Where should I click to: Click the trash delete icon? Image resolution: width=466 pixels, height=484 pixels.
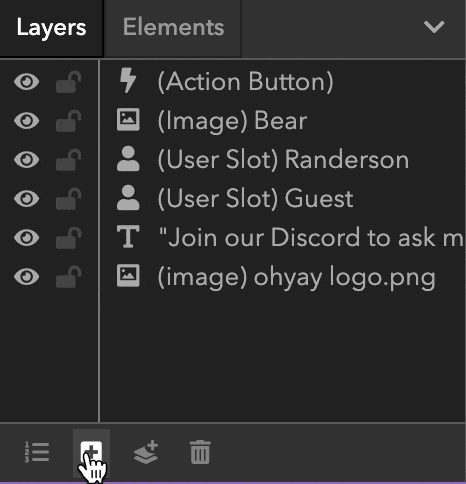coord(200,452)
